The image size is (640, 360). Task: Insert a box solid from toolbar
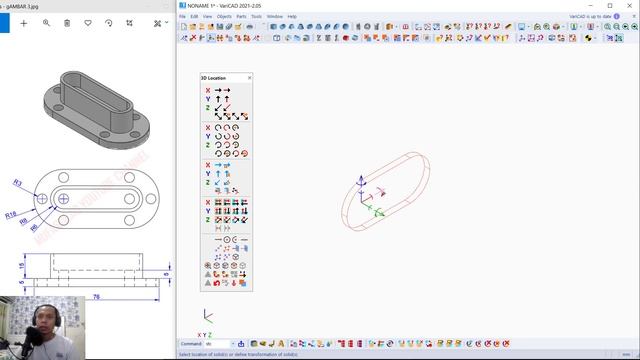(273, 27)
